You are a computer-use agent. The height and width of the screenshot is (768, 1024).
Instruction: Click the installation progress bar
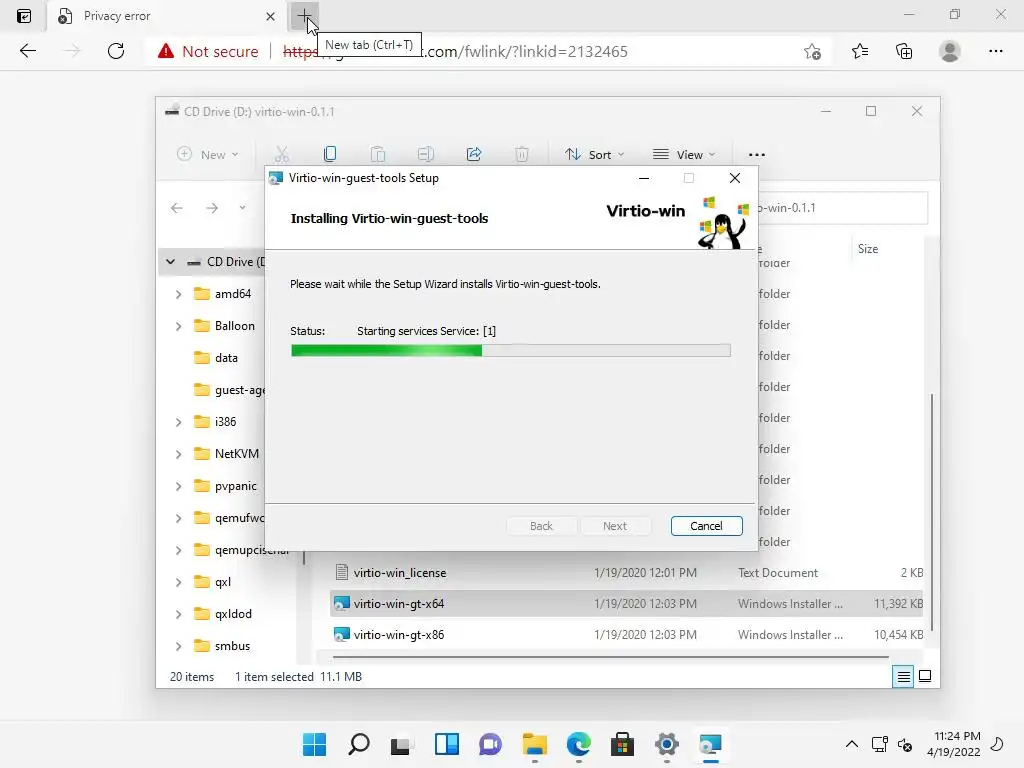click(x=511, y=351)
